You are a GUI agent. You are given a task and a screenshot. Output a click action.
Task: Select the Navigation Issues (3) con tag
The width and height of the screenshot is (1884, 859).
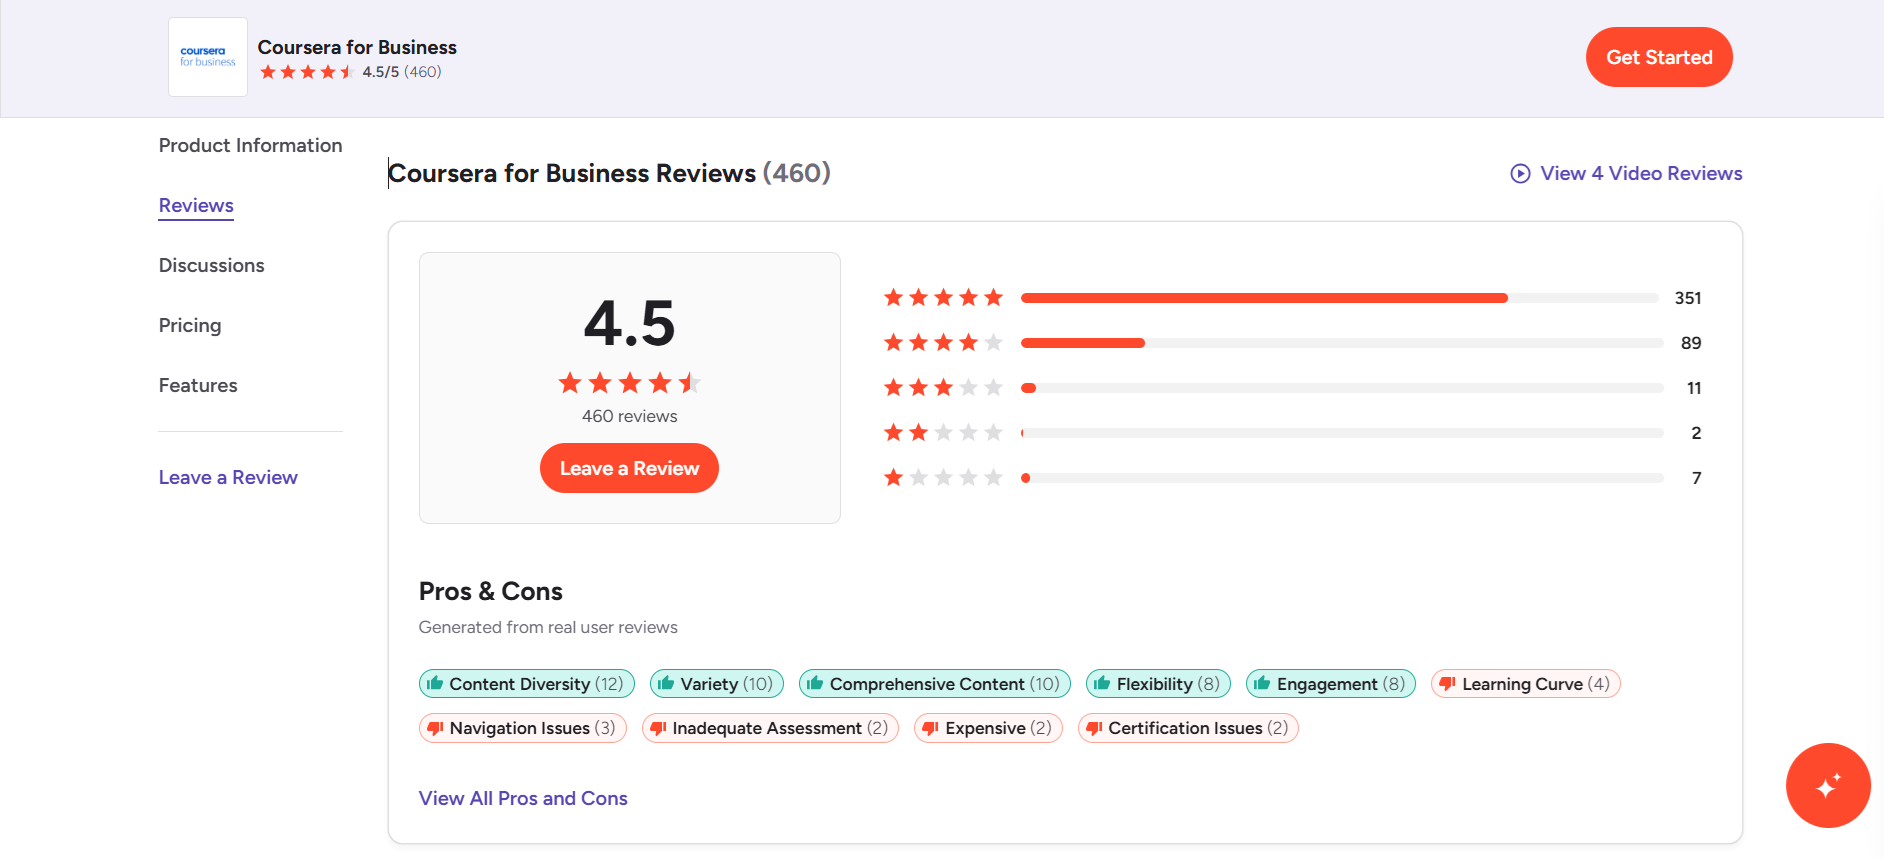523,728
